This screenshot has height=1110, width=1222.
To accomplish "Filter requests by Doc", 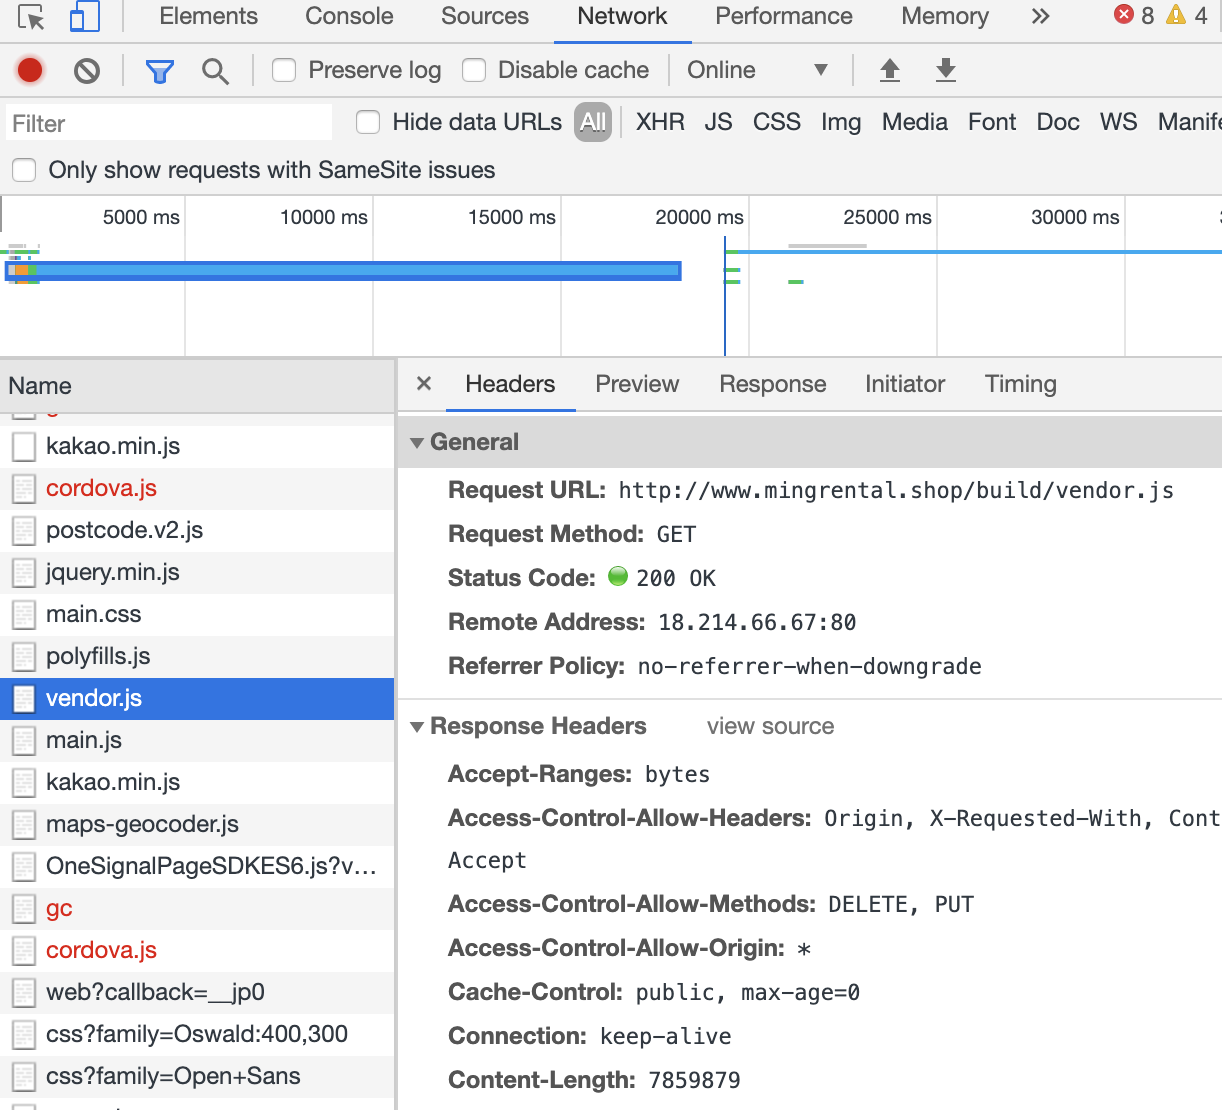I will 1058,122.
